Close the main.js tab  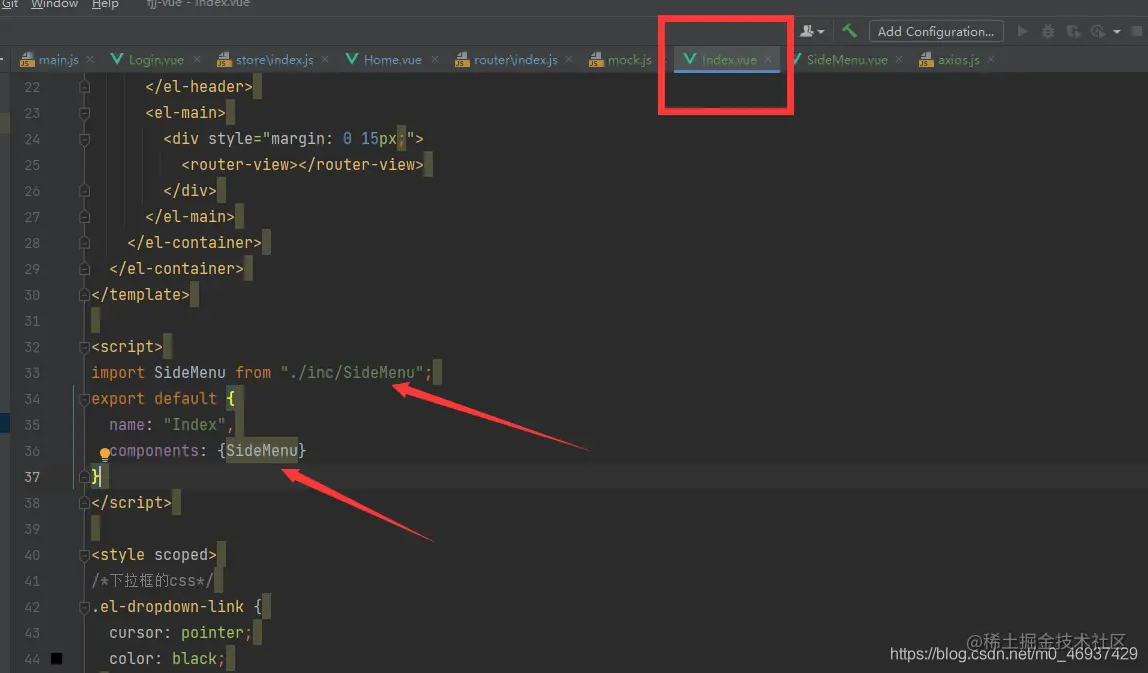coord(90,60)
